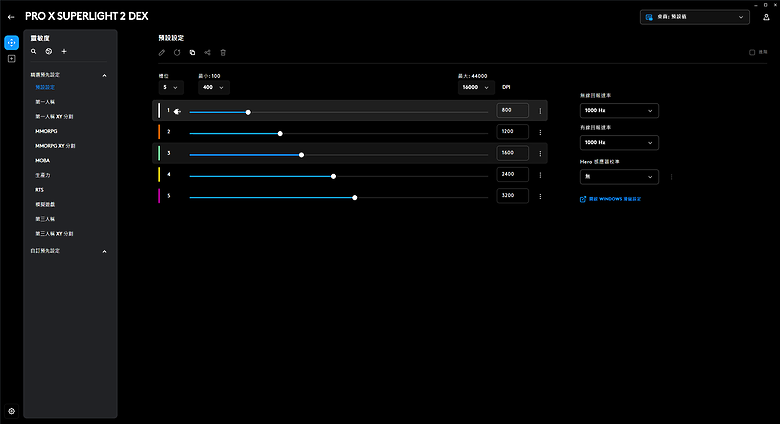Screen dimensions: 780x424
Task: Click the DPI value field showing 3200
Action: [x=512, y=196]
